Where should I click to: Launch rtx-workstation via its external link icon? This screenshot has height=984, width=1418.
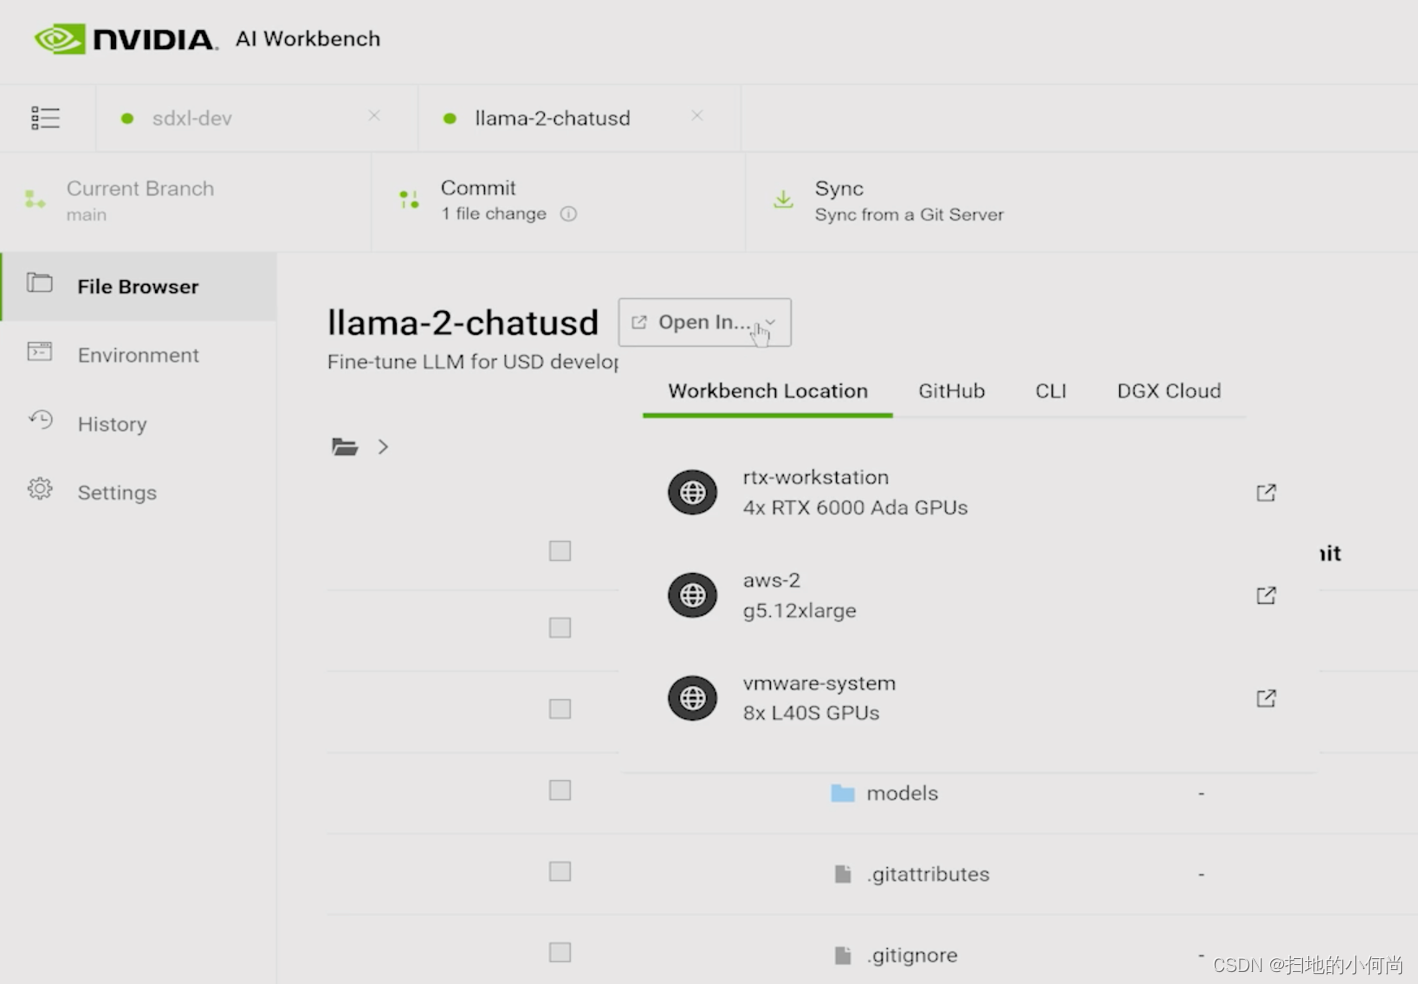coord(1265,492)
